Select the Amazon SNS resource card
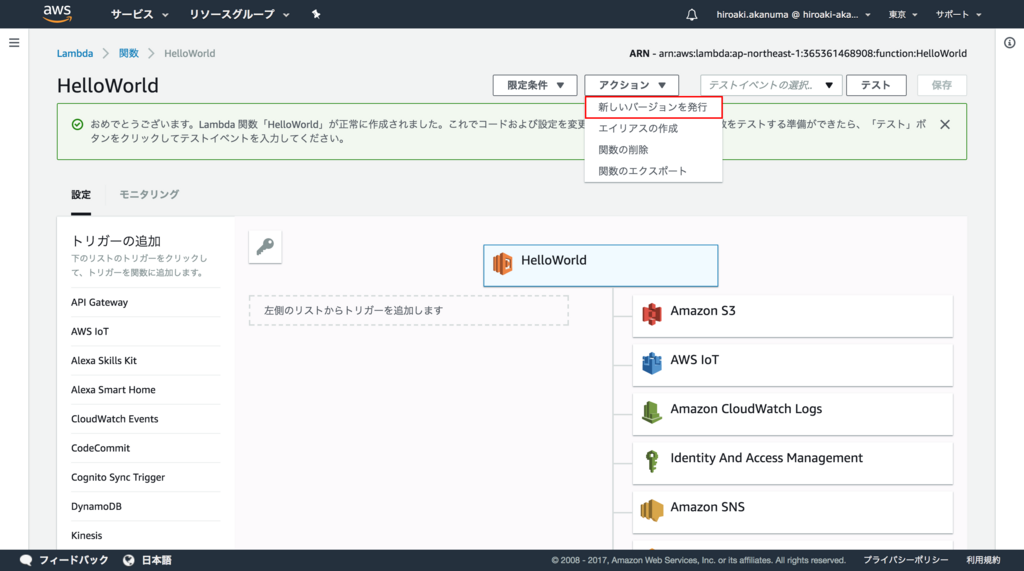 tap(793, 512)
